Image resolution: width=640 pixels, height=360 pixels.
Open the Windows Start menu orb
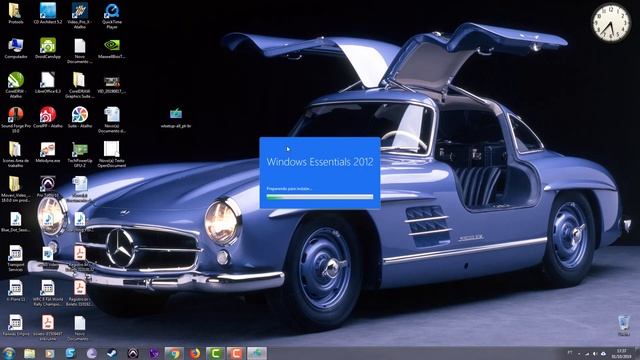coord(9,353)
